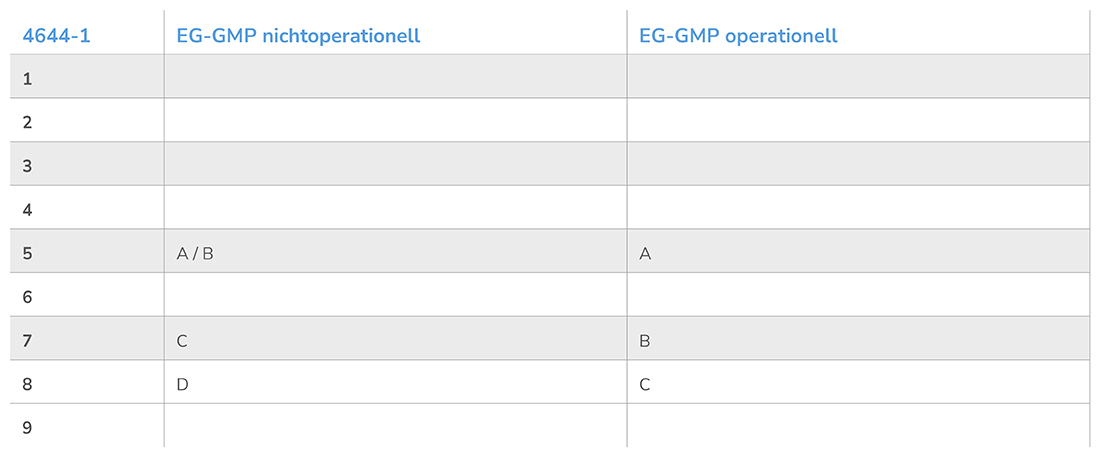Select the "C" cell under nichtoperationell
1100x457 pixels.
[x=182, y=341]
